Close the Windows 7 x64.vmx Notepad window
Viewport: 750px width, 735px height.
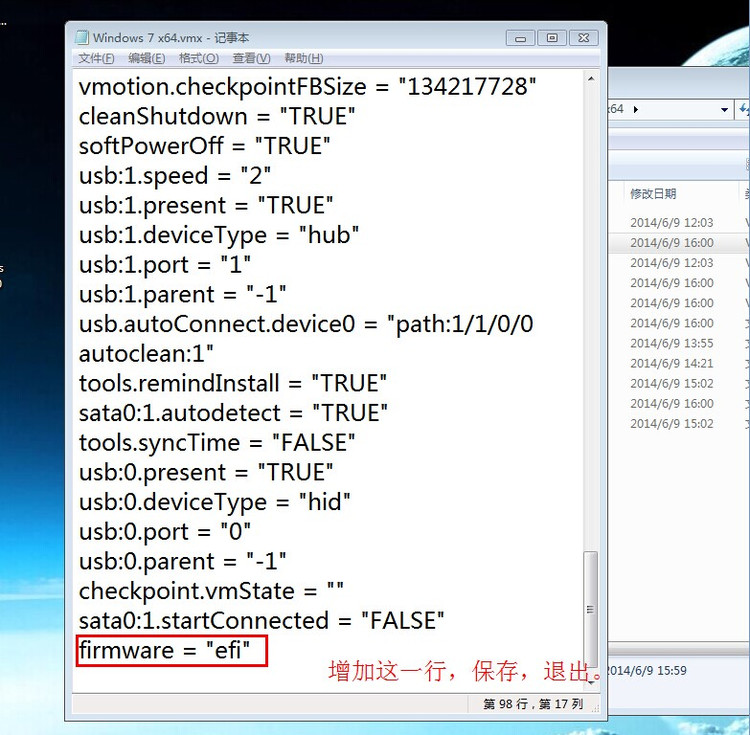[x=584, y=38]
